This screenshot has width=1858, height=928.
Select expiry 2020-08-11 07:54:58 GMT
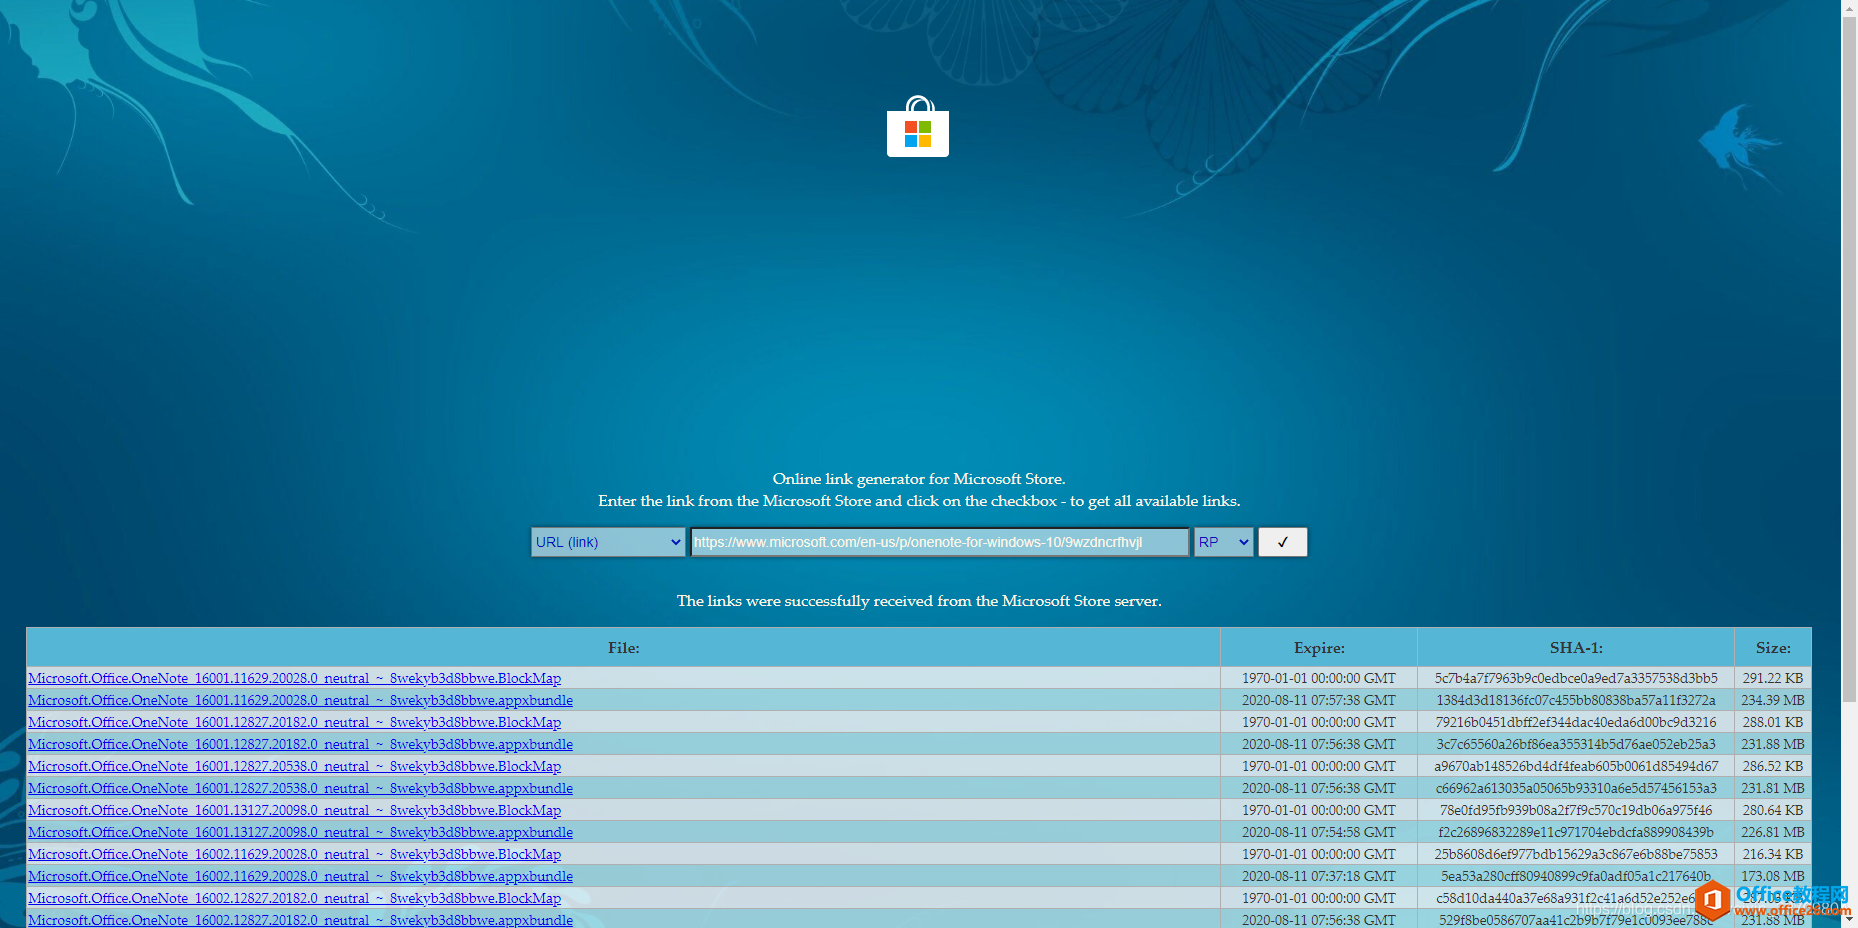[1319, 832]
